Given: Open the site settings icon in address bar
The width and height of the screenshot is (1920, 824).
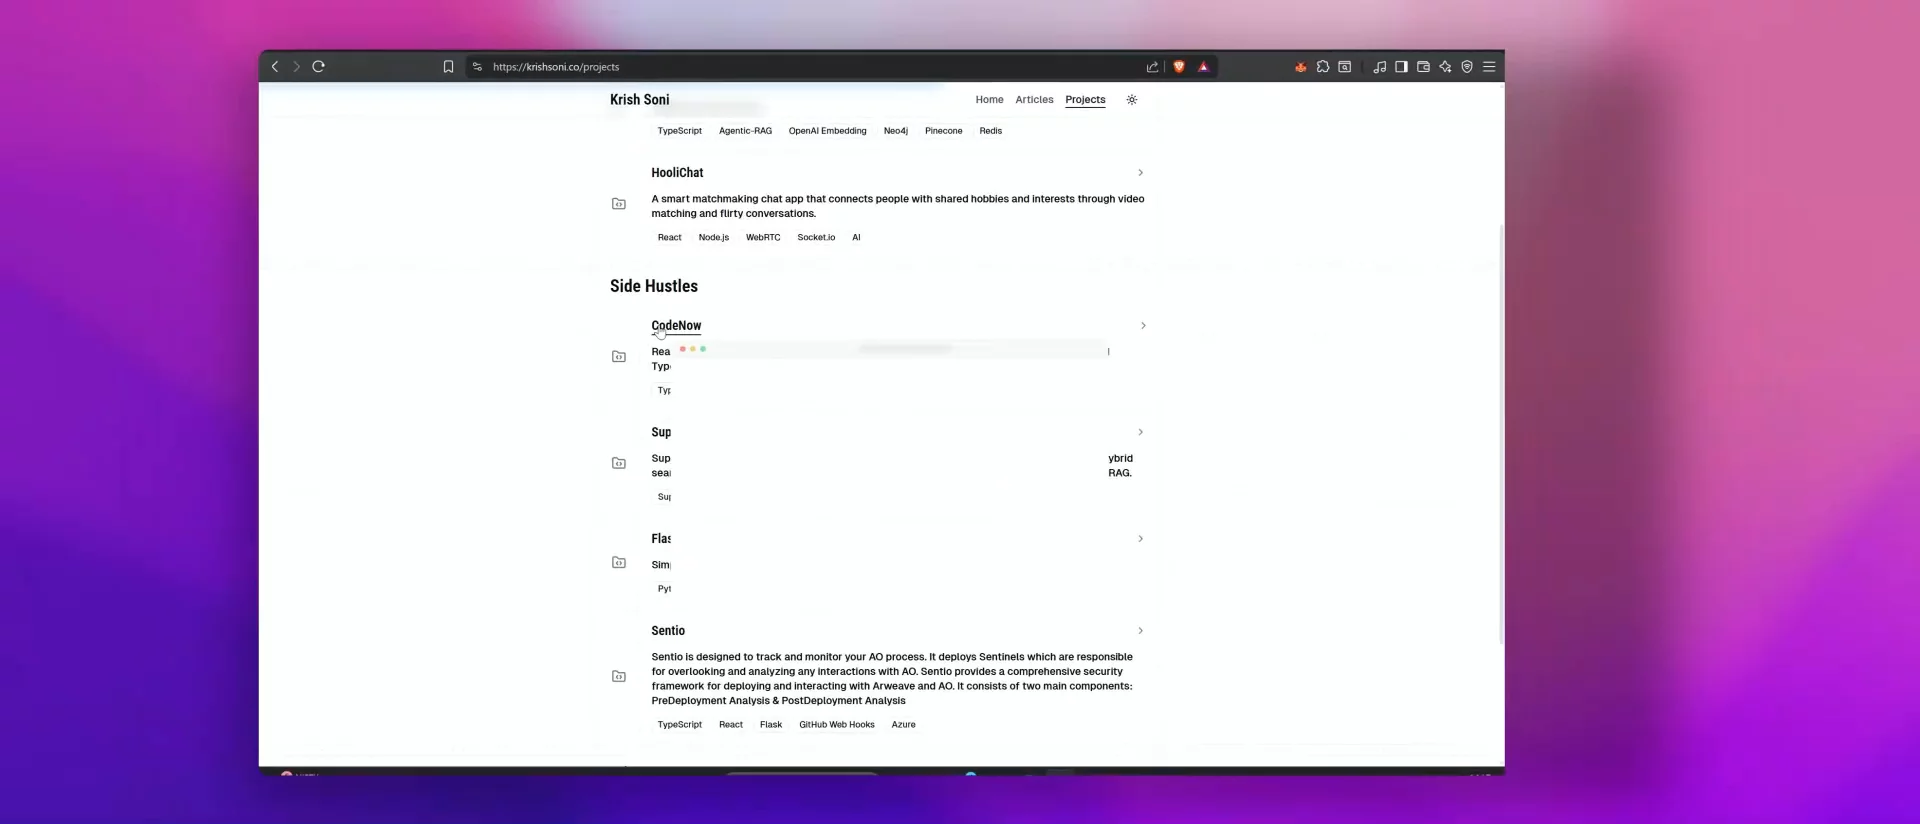Looking at the screenshot, I should pyautogui.click(x=477, y=67).
